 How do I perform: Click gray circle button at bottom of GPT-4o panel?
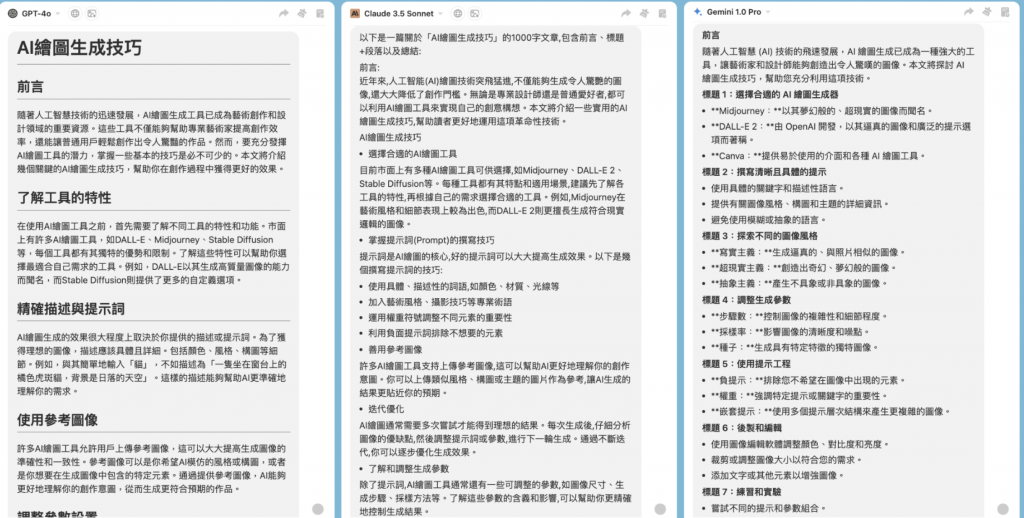coord(317,509)
